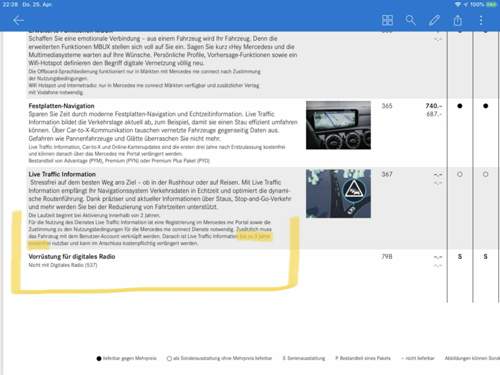Tap the navigation display photo thumbnail
Viewport: 500px width, 375px height.
tap(338, 125)
